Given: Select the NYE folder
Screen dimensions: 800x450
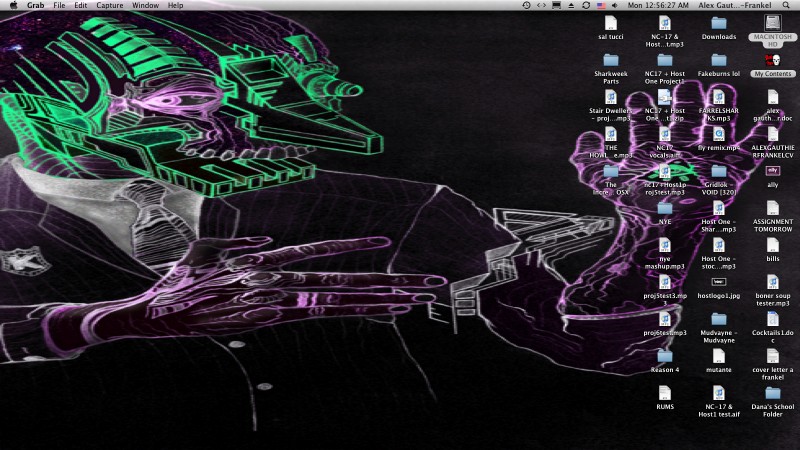Looking at the screenshot, I should pyautogui.click(x=665, y=208).
